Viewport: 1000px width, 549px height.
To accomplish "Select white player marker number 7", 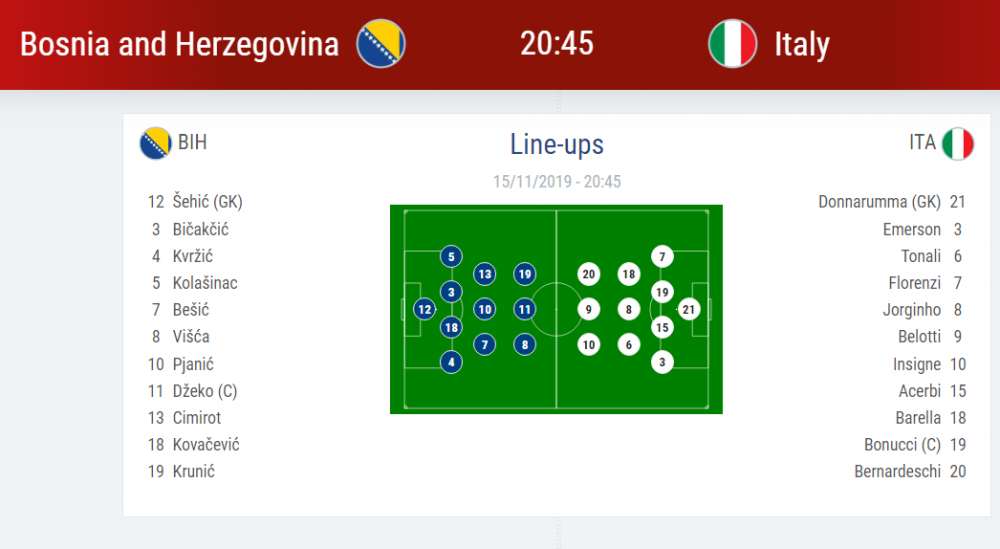I will [662, 256].
